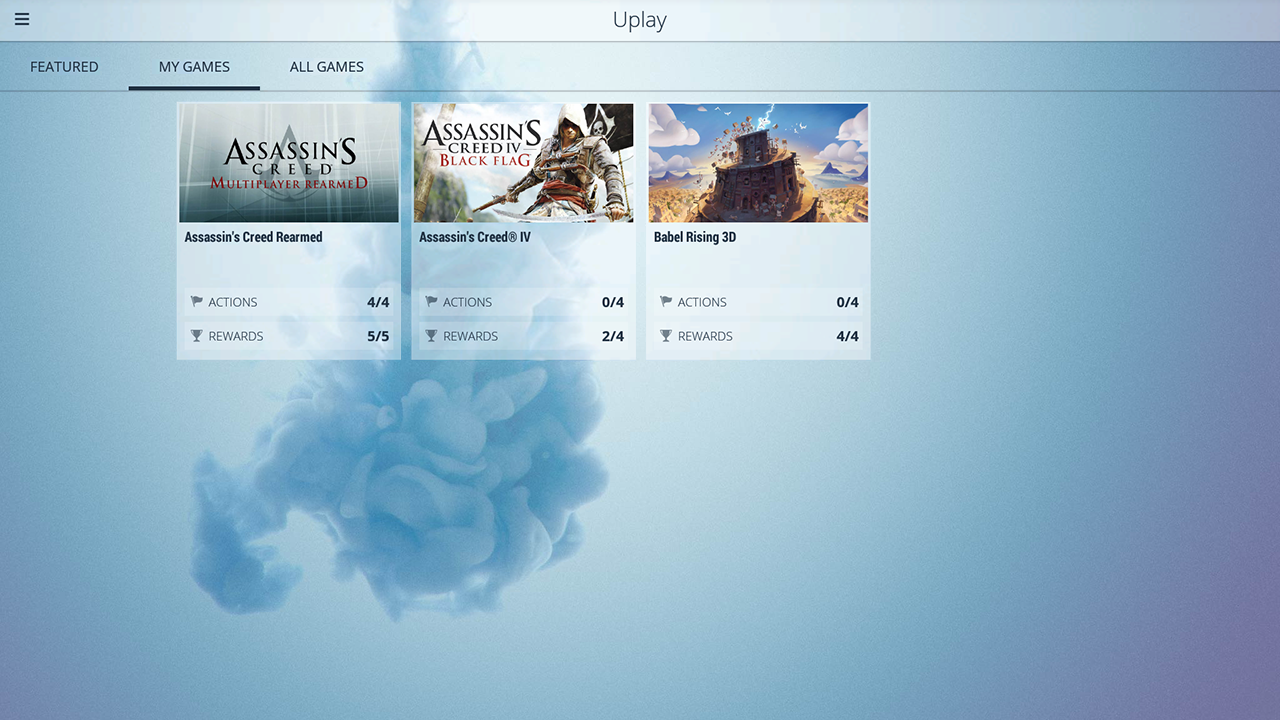1280x720 pixels.
Task: Click Actions flag icon for Assassin's Creed Rearmed
Action: 196,302
